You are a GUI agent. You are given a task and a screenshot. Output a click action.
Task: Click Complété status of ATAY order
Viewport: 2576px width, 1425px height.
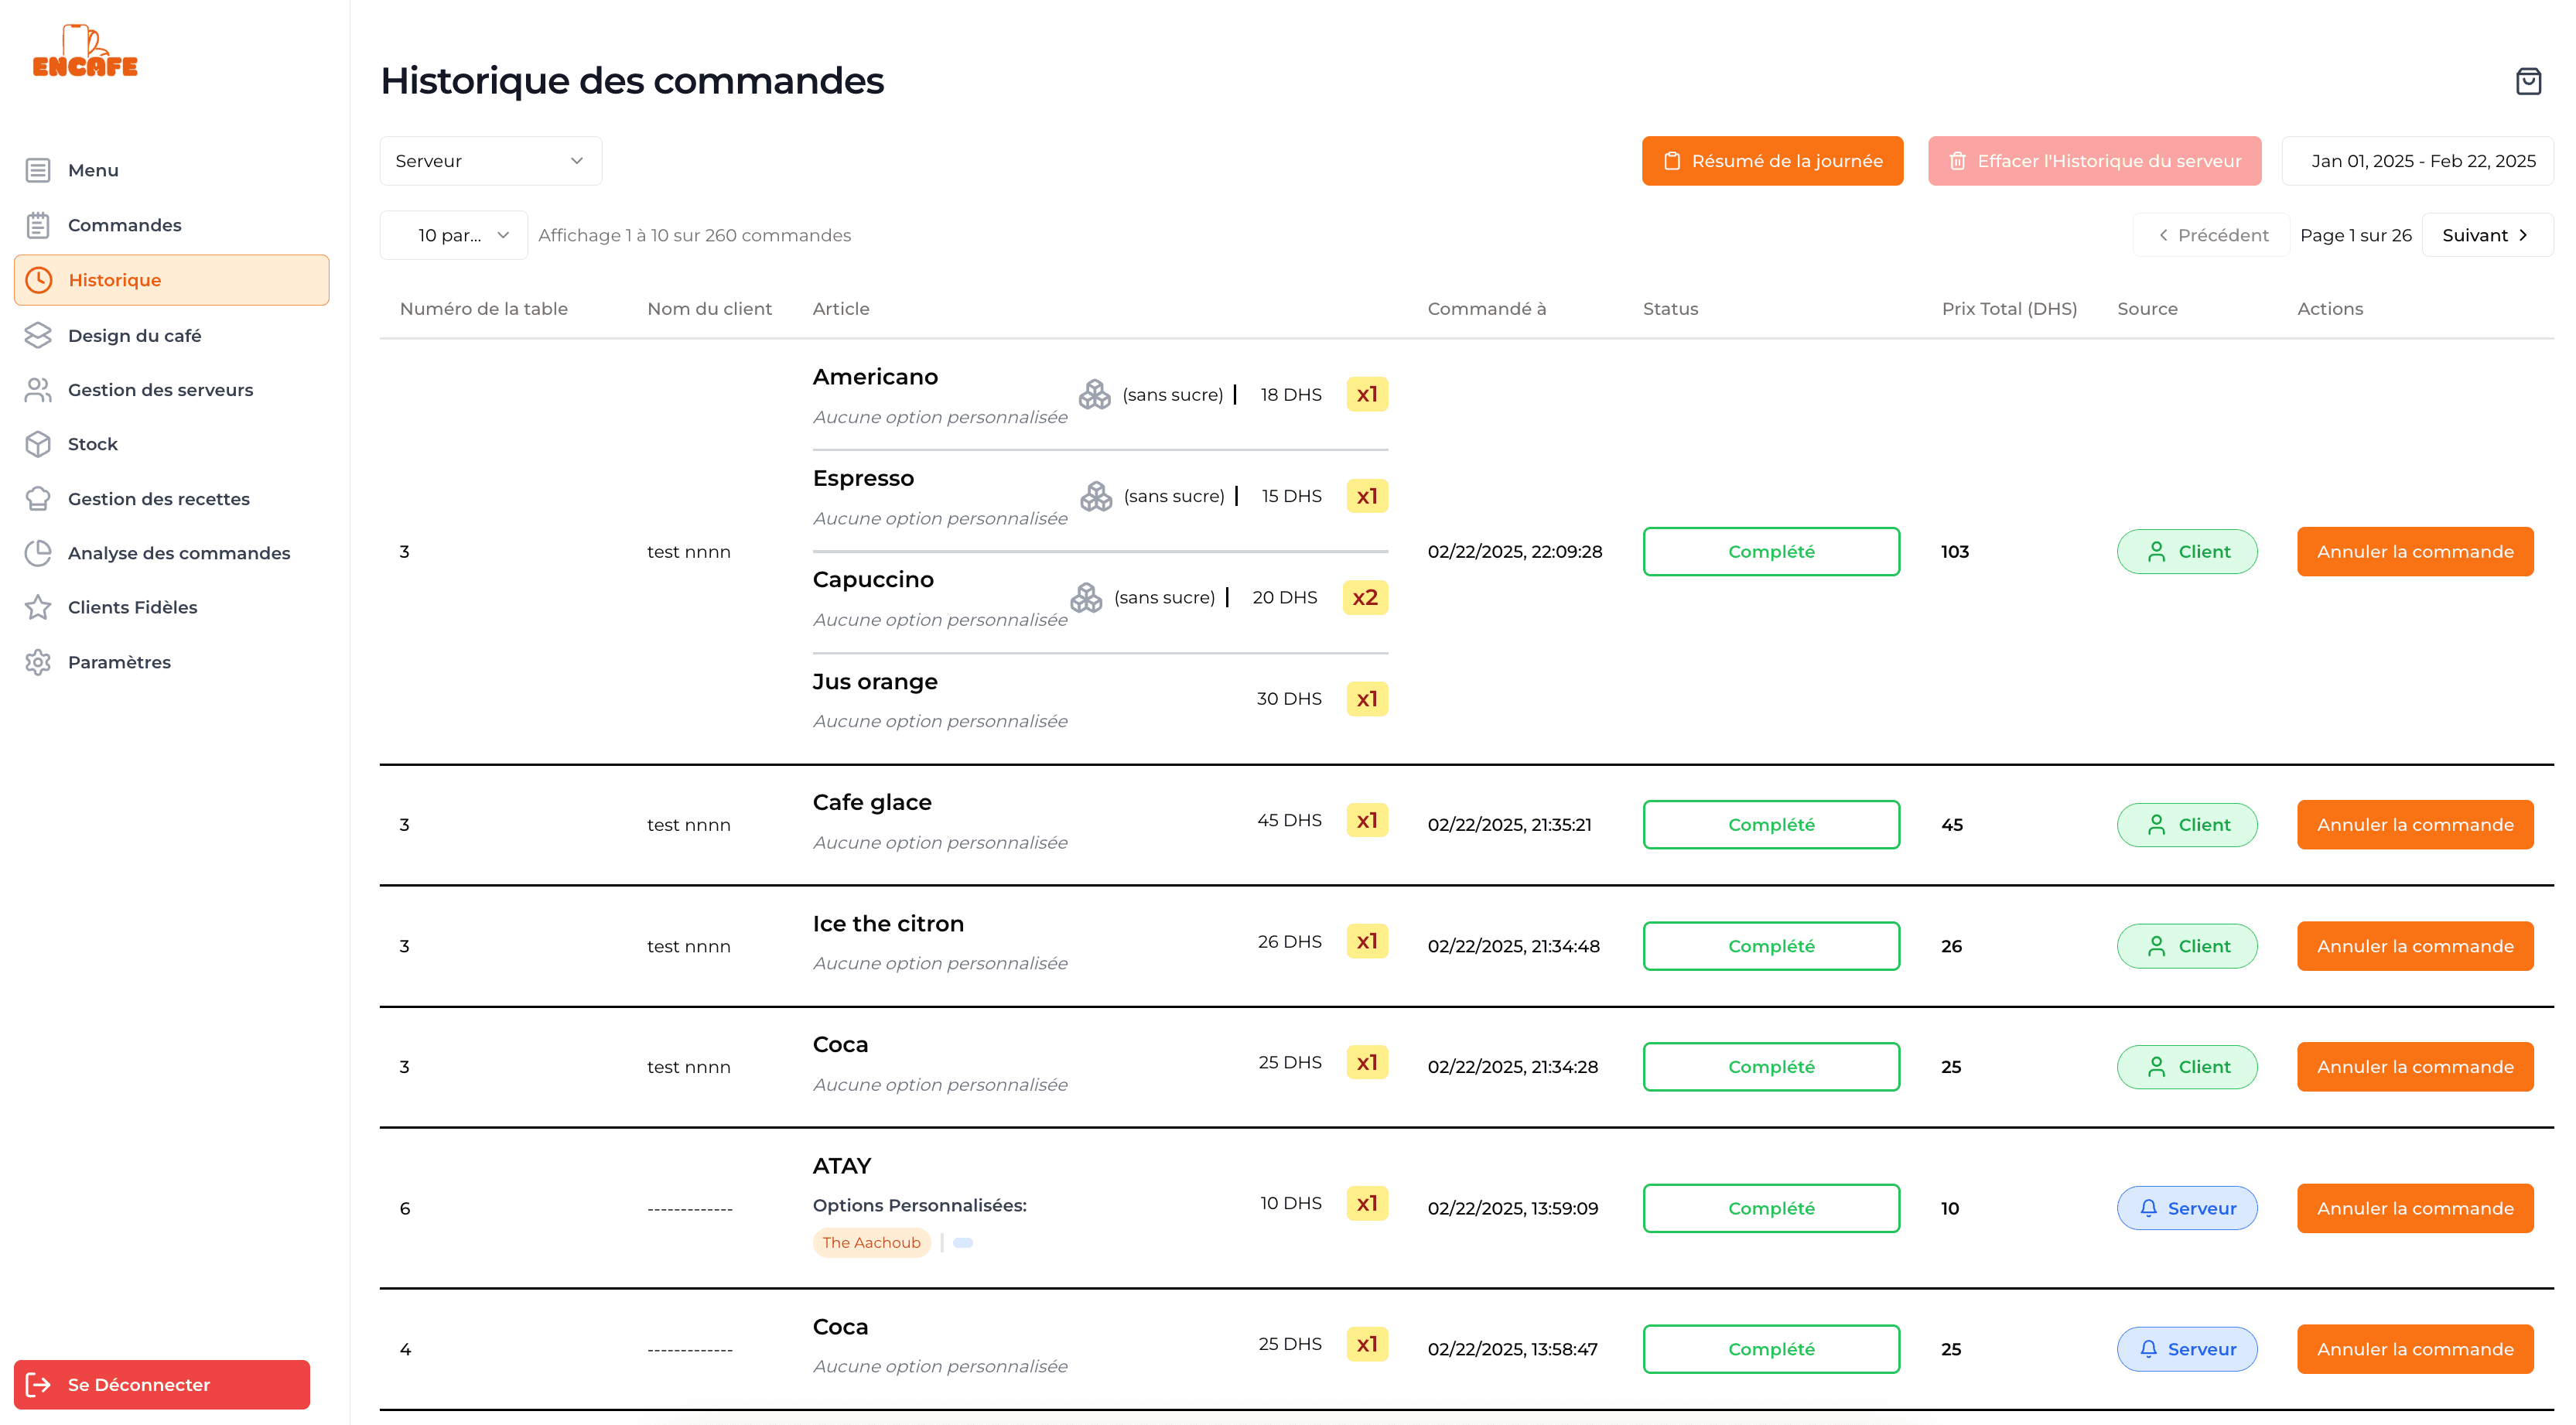pyautogui.click(x=1771, y=1208)
